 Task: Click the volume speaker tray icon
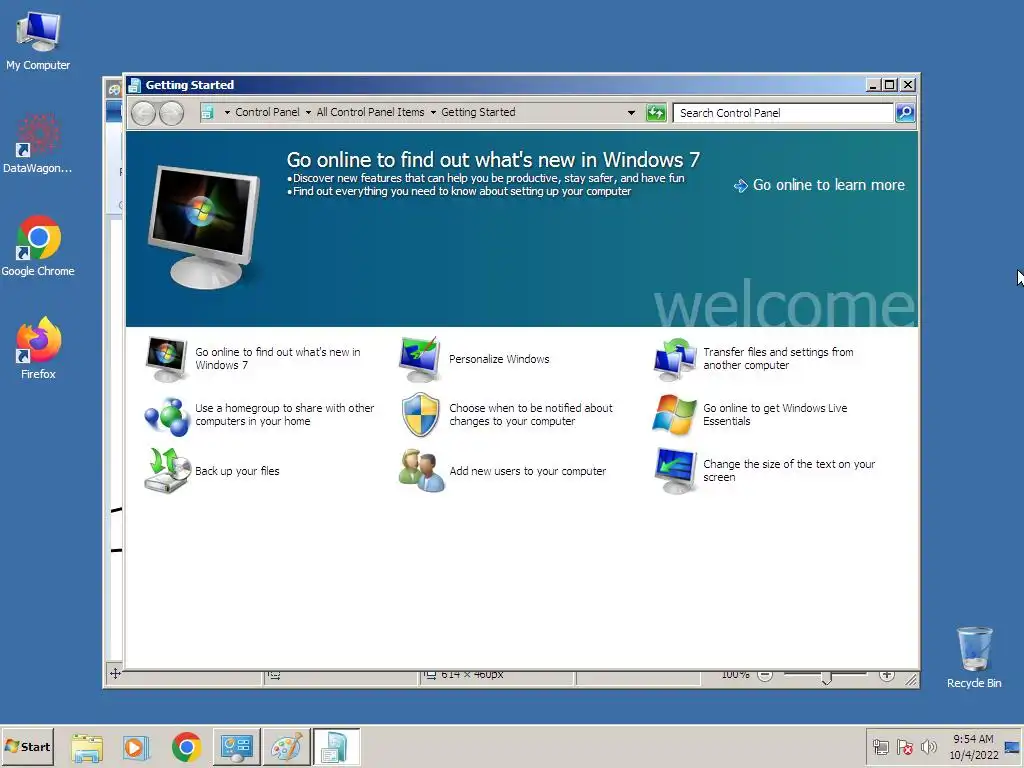pyautogui.click(x=928, y=747)
